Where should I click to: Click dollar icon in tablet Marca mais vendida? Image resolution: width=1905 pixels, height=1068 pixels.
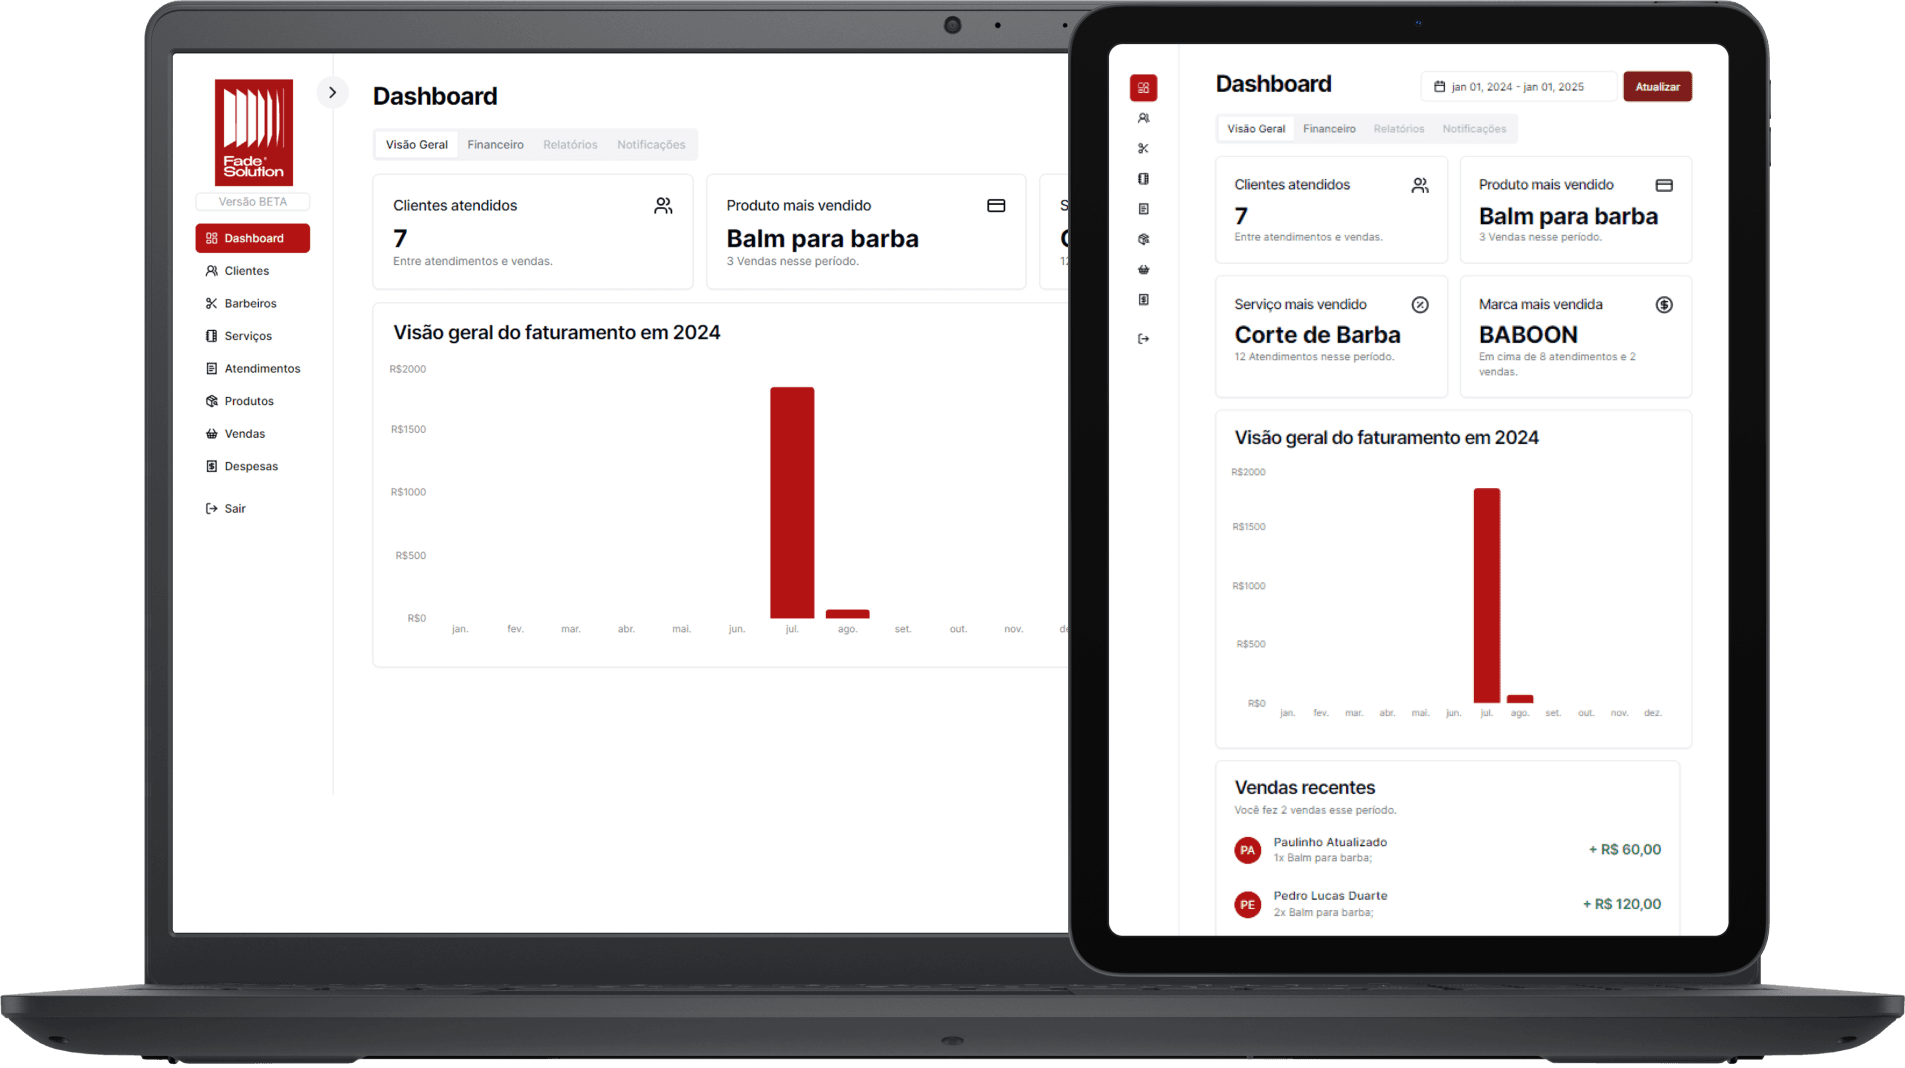1664,305
